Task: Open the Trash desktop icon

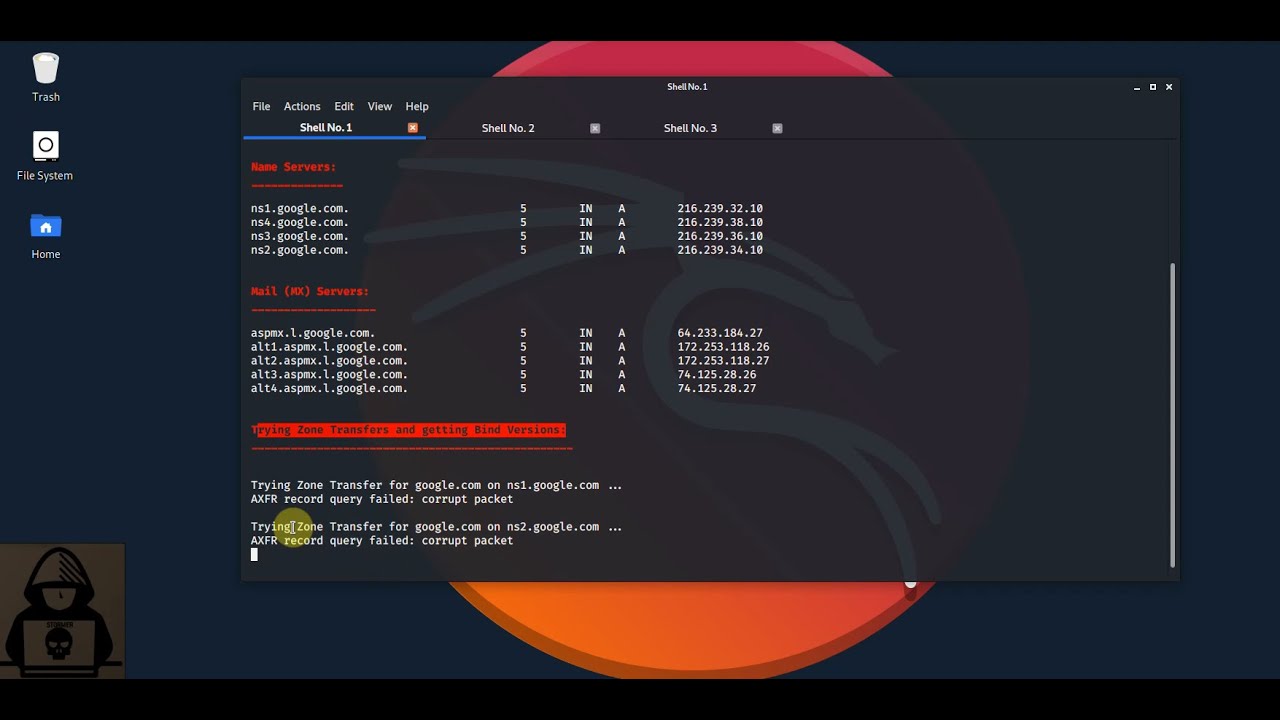Action: point(46,77)
